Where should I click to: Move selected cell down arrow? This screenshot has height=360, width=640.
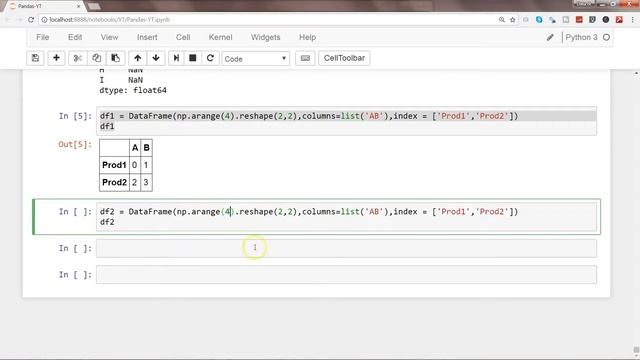click(156, 58)
